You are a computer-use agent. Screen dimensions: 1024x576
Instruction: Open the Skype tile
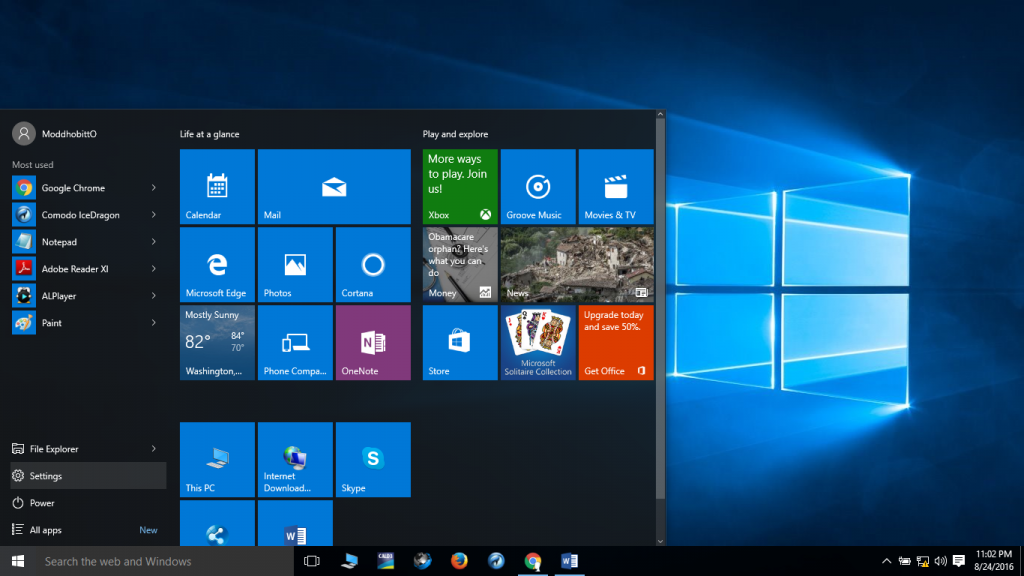click(373, 460)
